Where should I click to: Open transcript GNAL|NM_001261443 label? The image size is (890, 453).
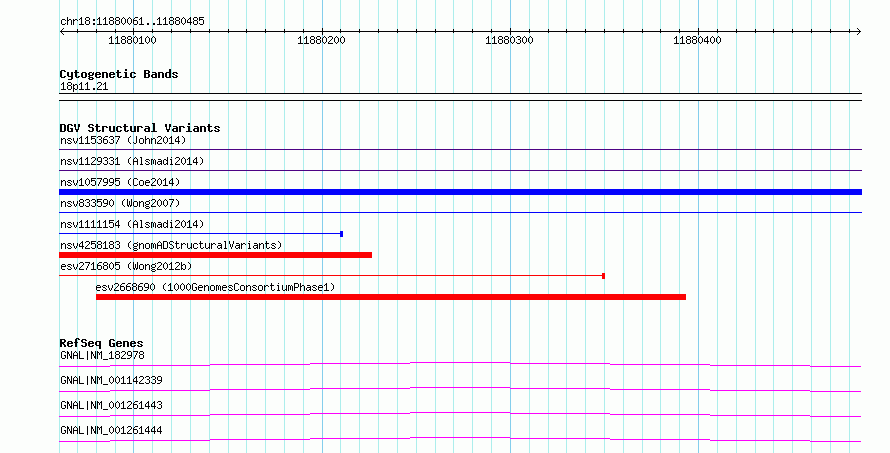111,405
